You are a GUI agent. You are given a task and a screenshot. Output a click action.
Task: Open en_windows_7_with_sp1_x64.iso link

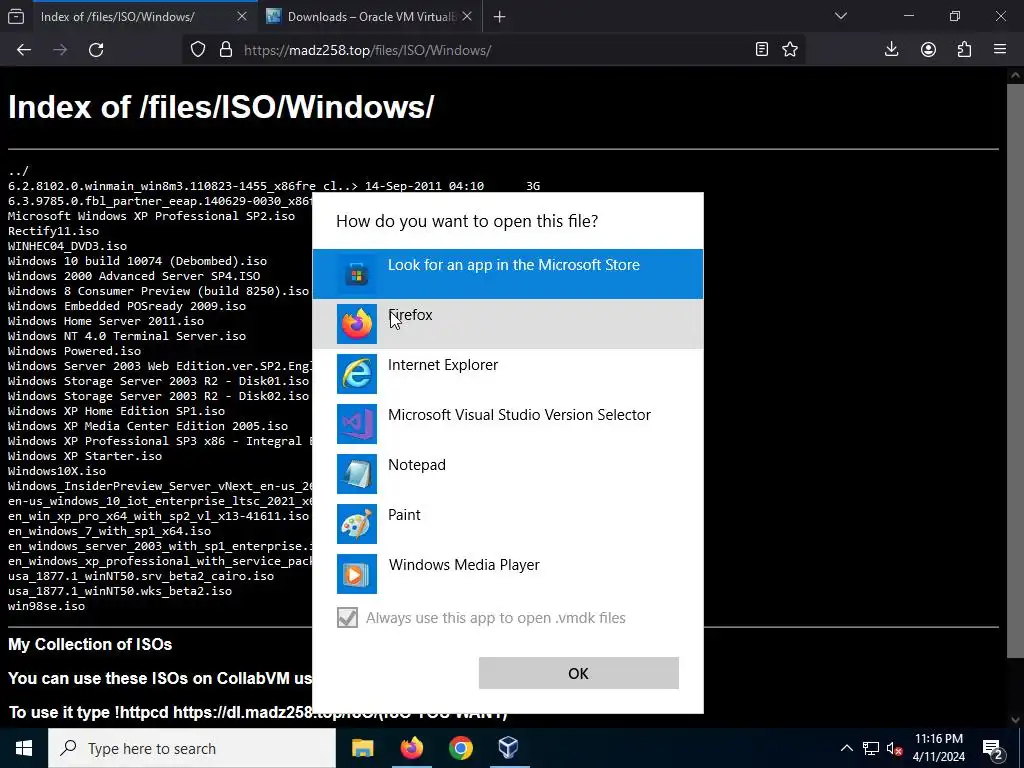[109, 532]
